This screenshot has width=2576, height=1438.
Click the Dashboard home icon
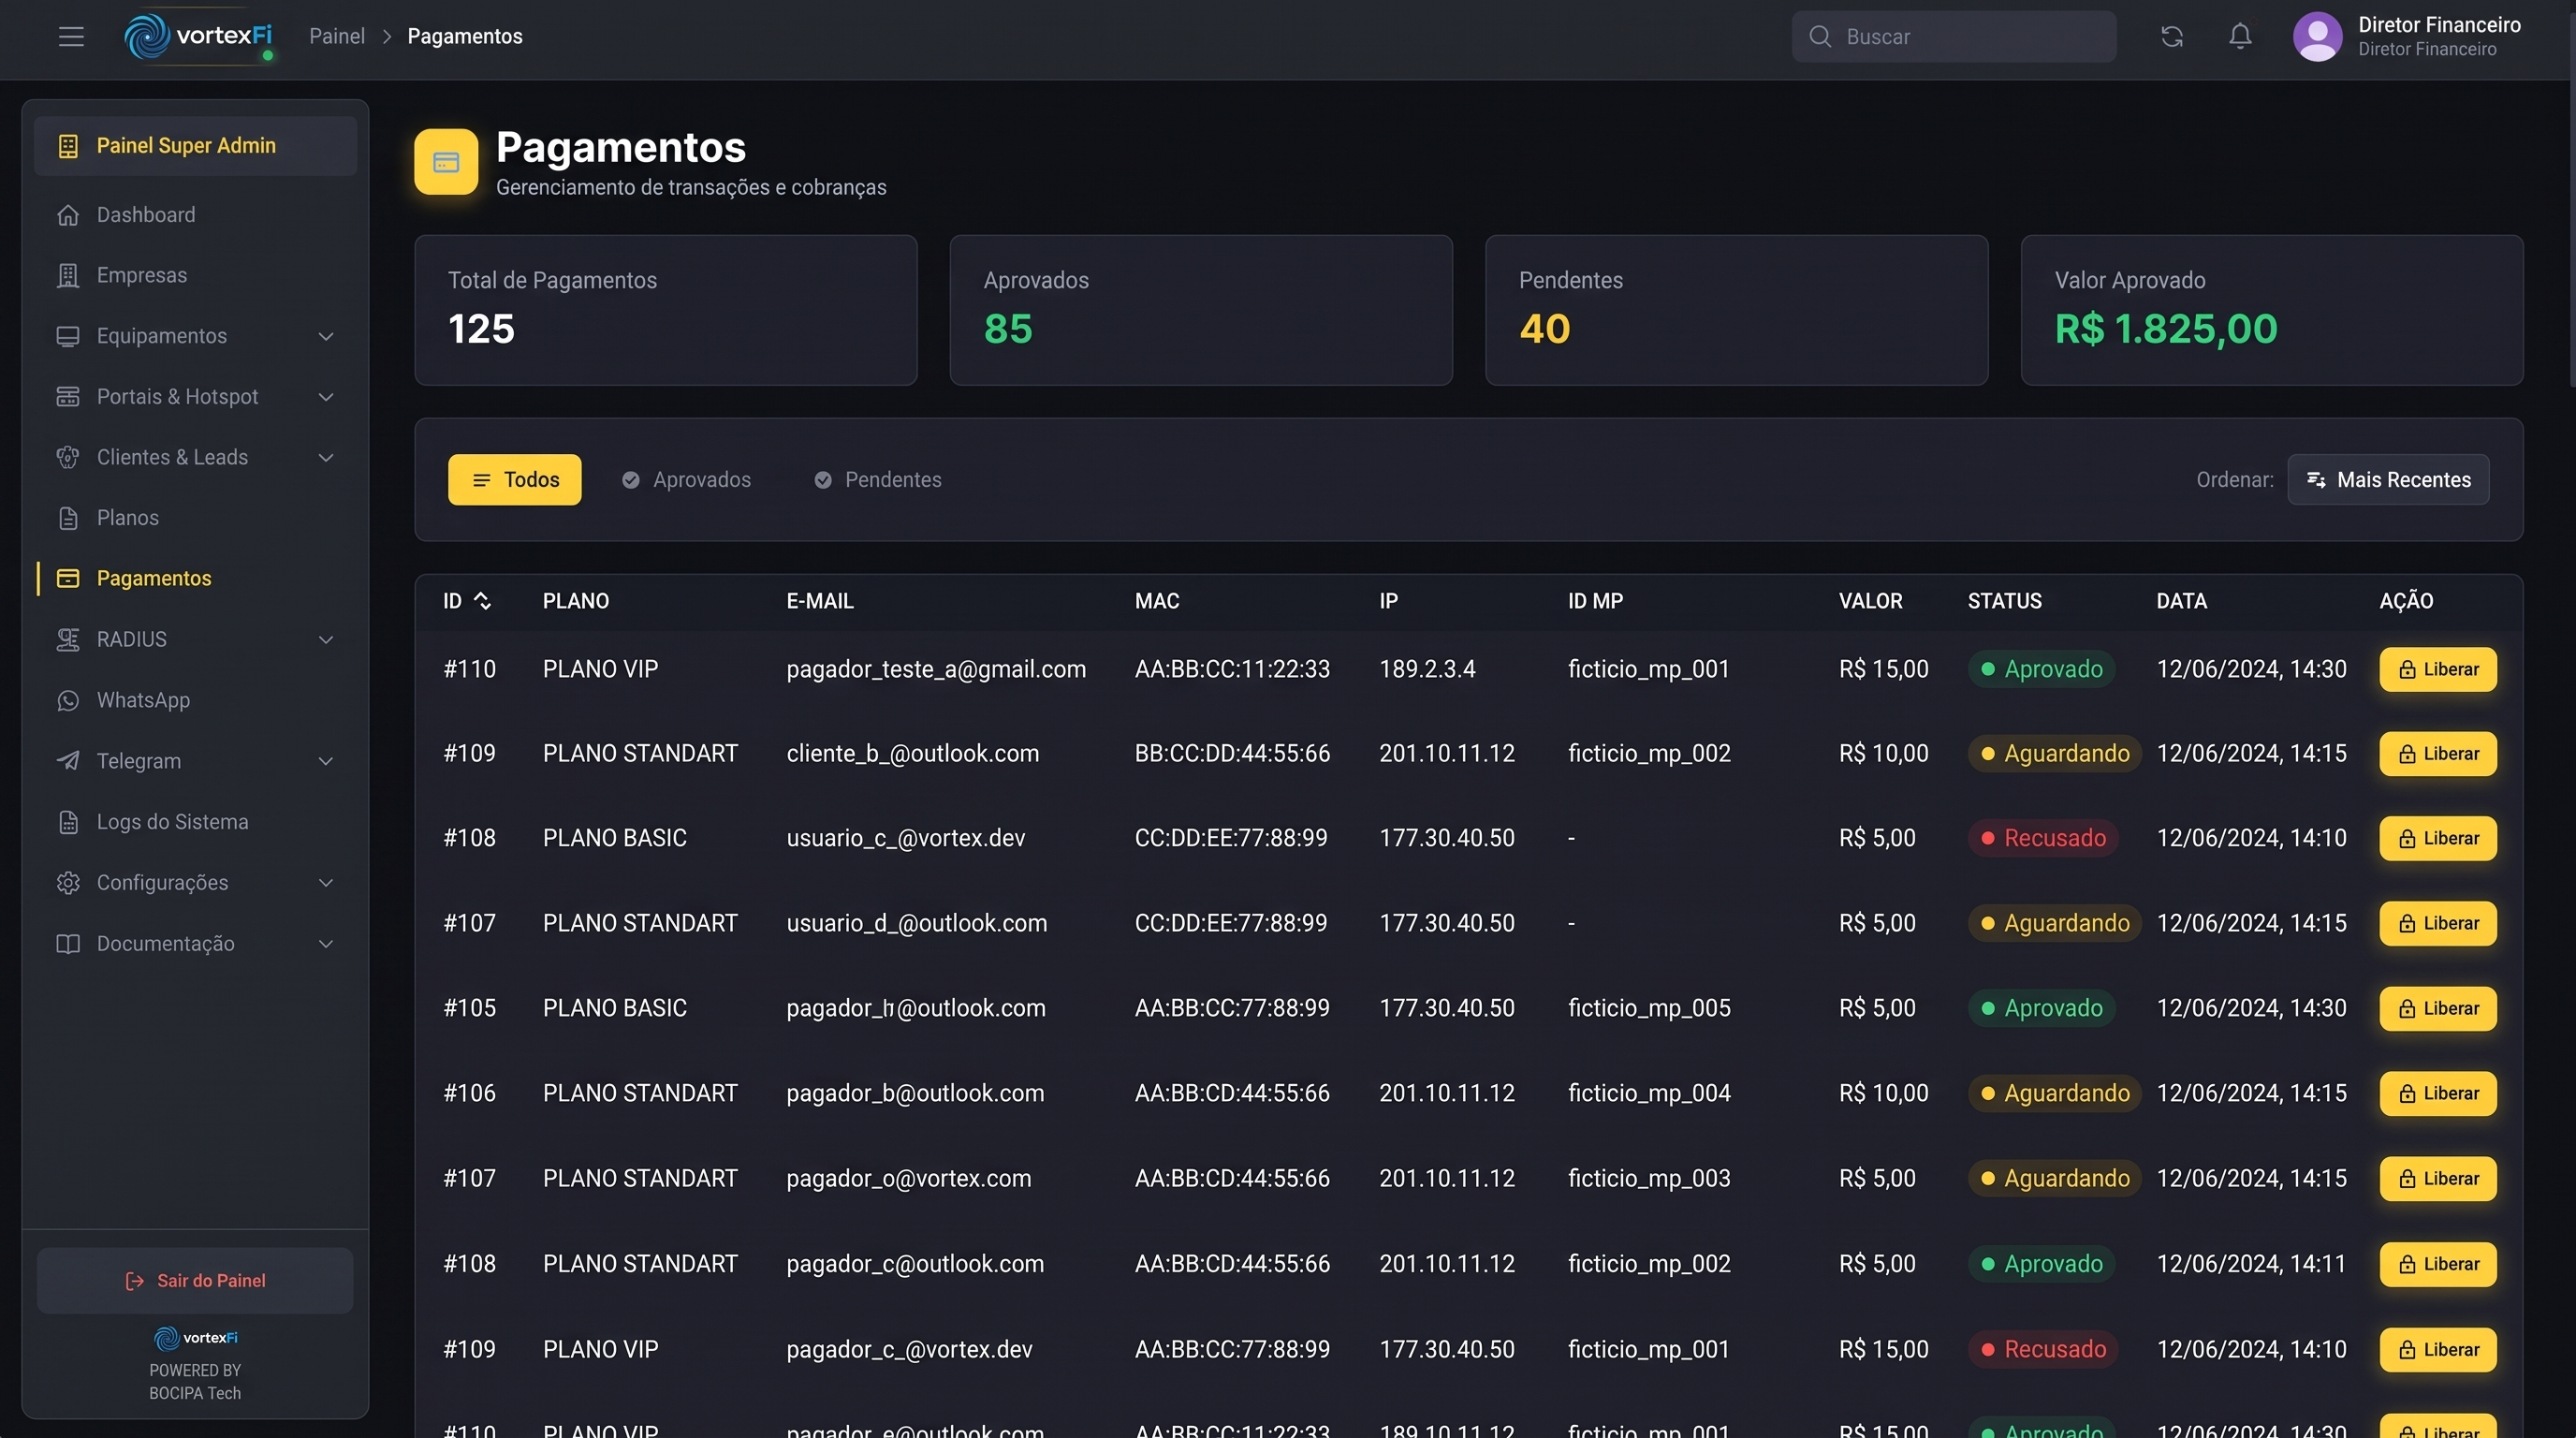[68, 215]
